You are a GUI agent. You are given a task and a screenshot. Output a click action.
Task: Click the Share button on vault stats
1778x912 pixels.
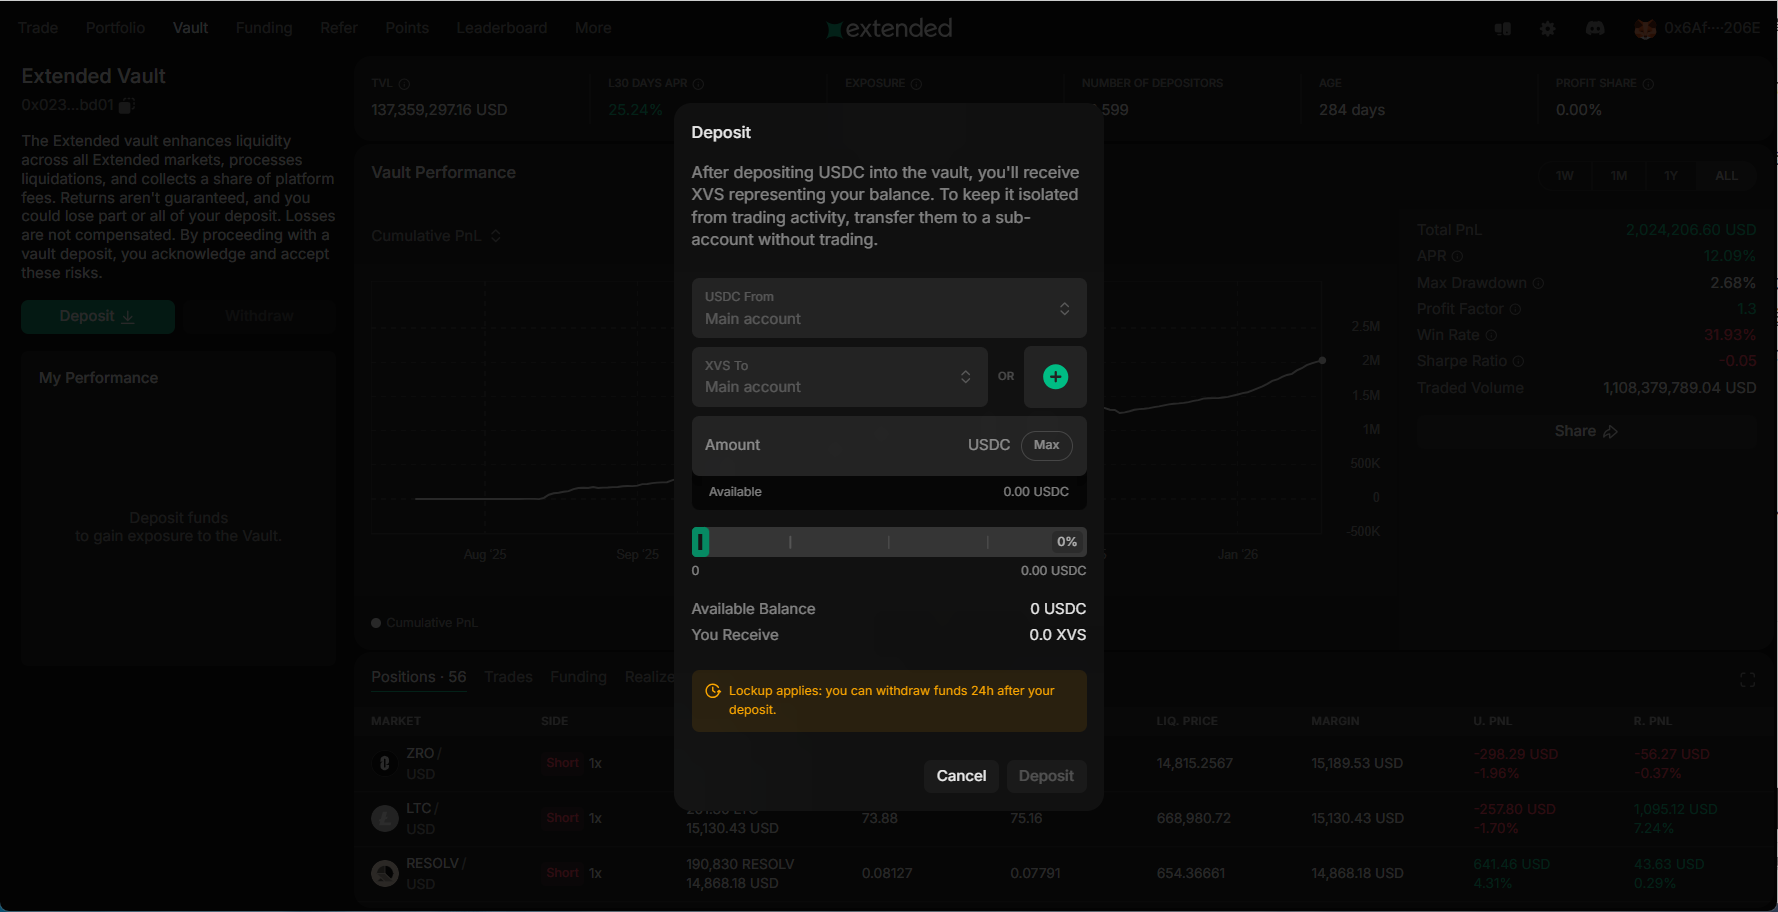click(x=1585, y=431)
